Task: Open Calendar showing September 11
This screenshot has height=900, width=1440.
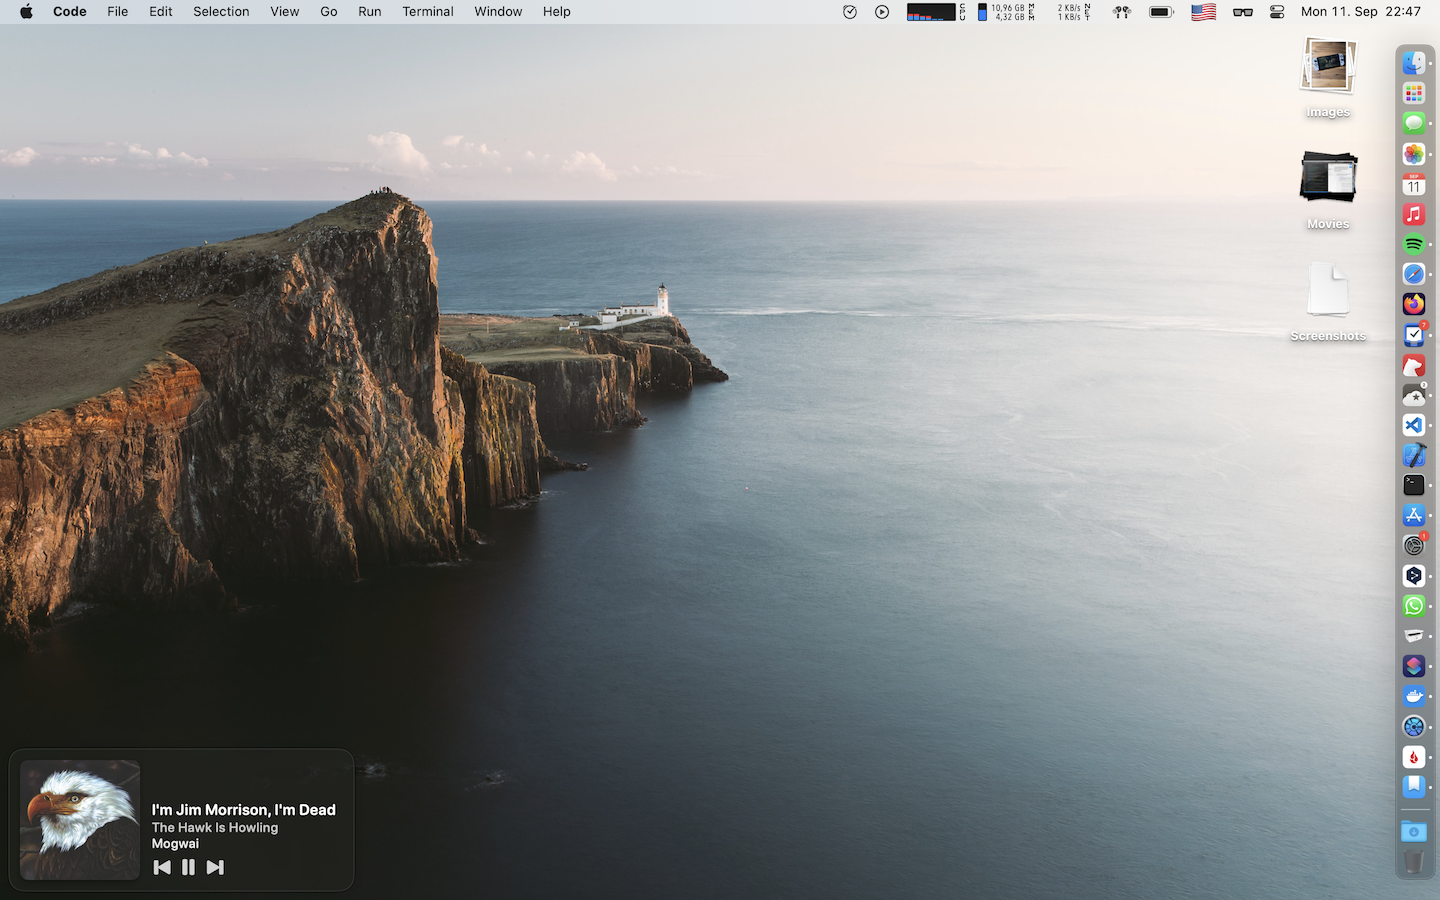Action: [x=1413, y=185]
